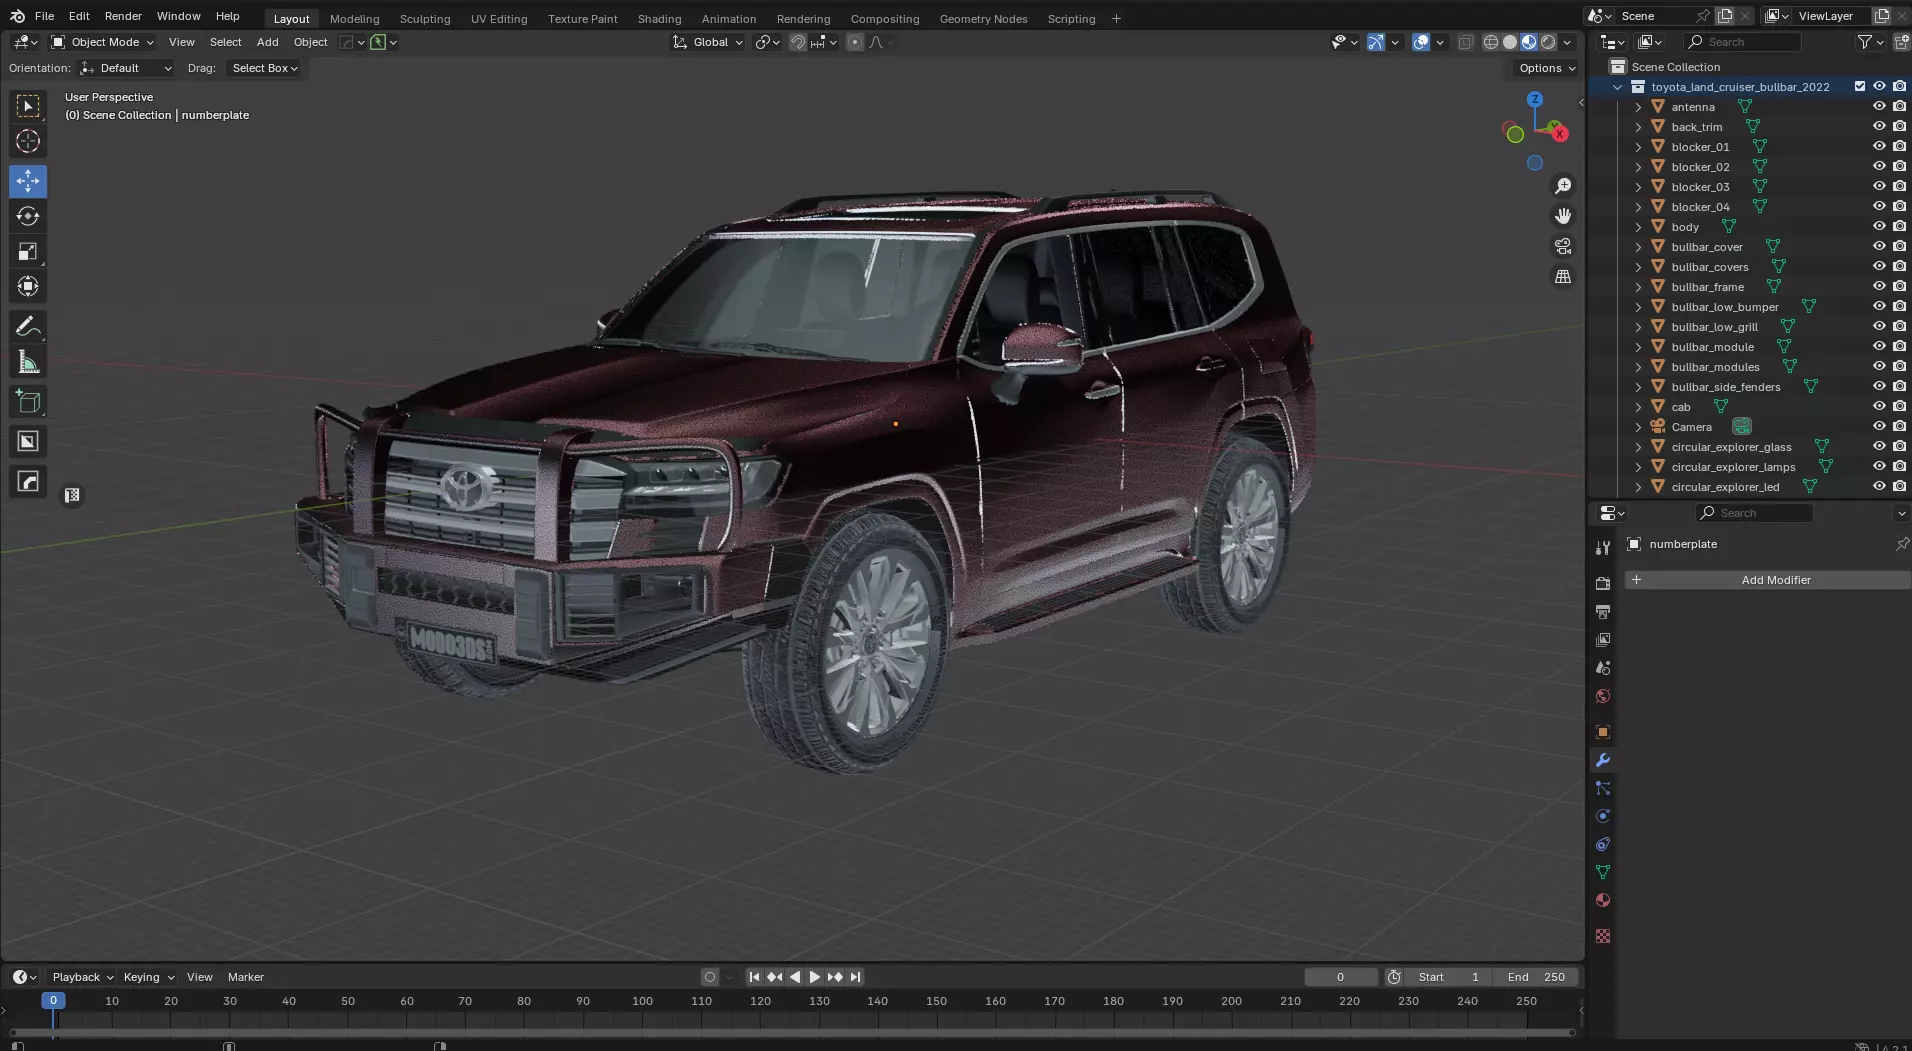Open the Keying popover in timeline
This screenshot has height=1051, width=1912.
(148, 977)
